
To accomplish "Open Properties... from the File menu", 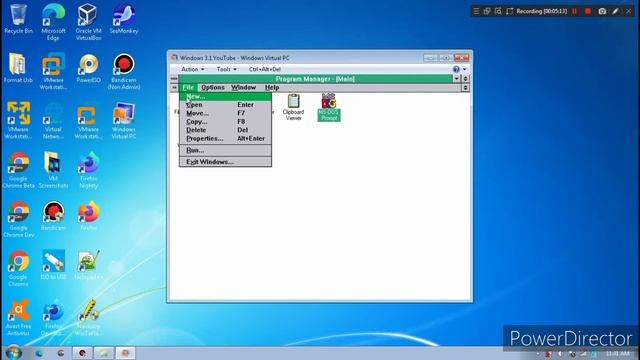I will point(225,138).
